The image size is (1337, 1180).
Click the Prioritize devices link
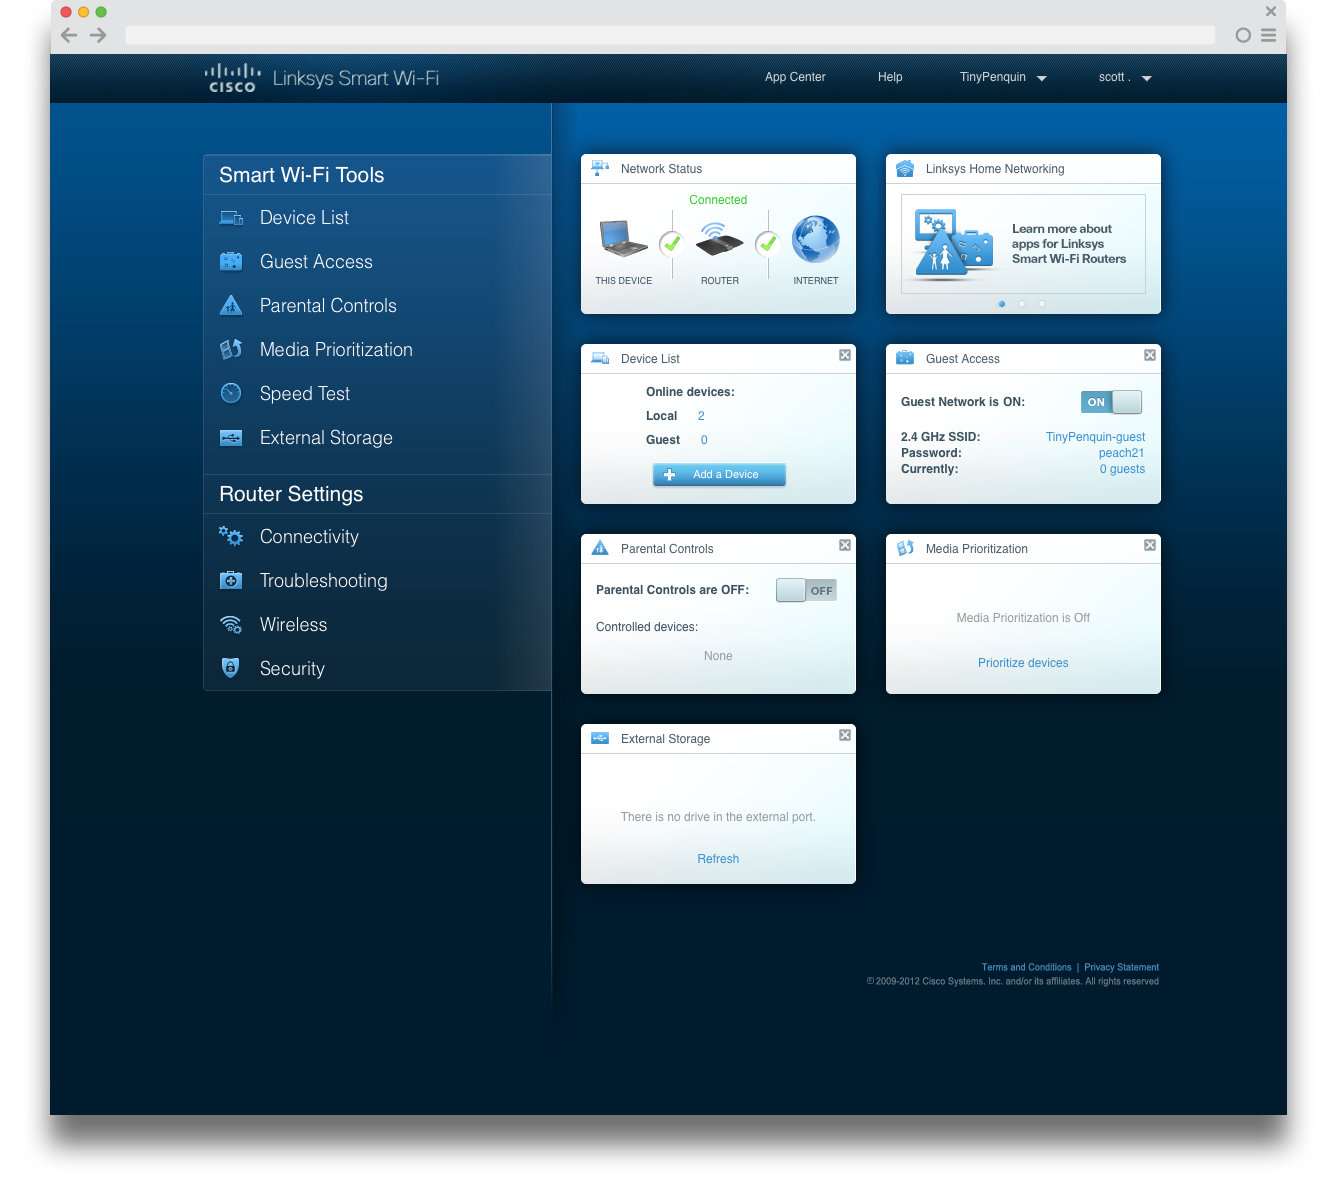click(x=1023, y=663)
